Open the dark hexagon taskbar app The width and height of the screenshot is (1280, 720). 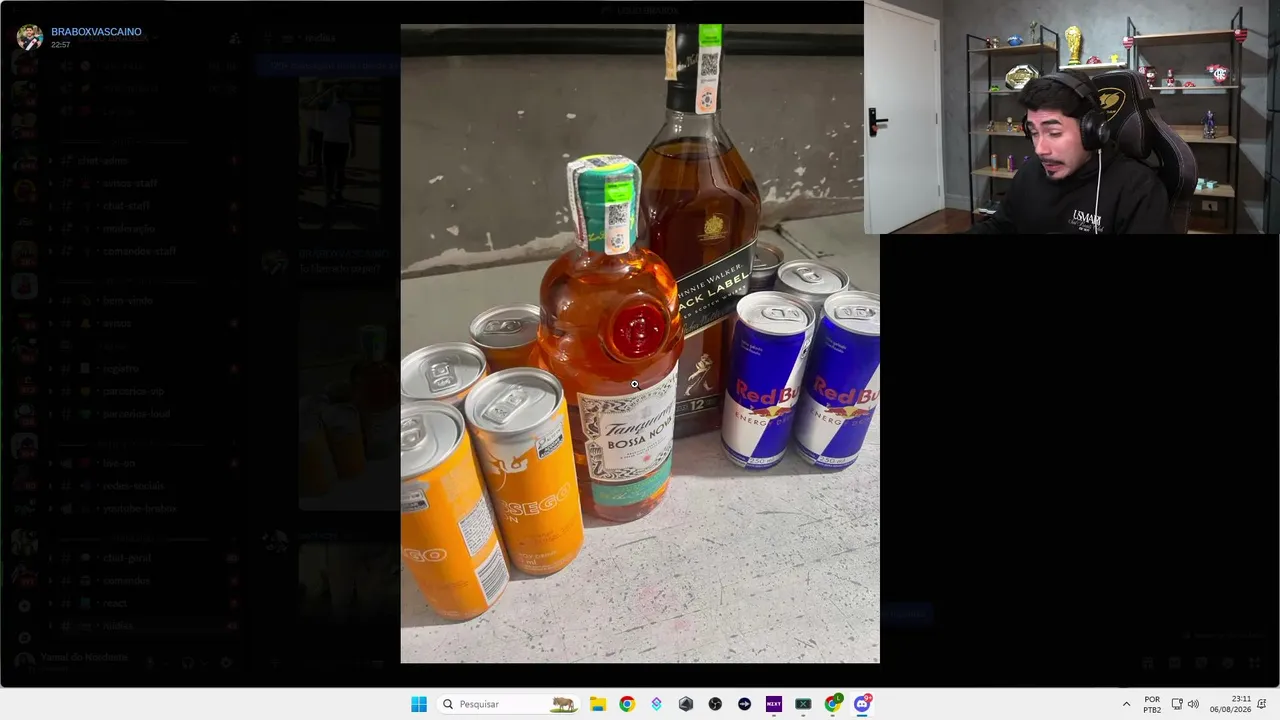pyautogui.click(x=686, y=704)
